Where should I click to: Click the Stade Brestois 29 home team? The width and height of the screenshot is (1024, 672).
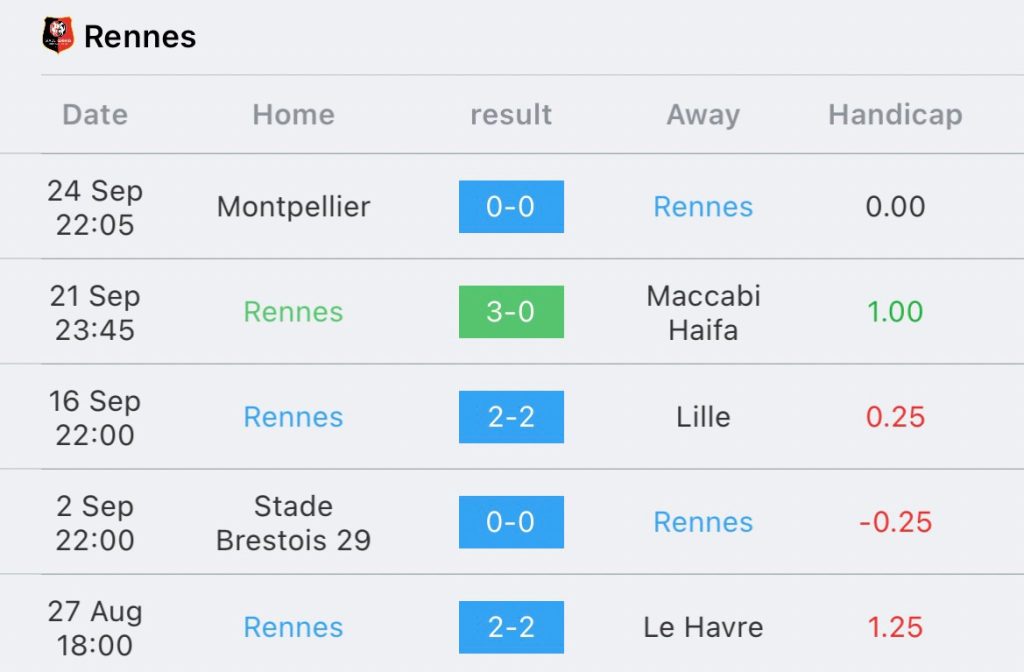[x=293, y=523]
